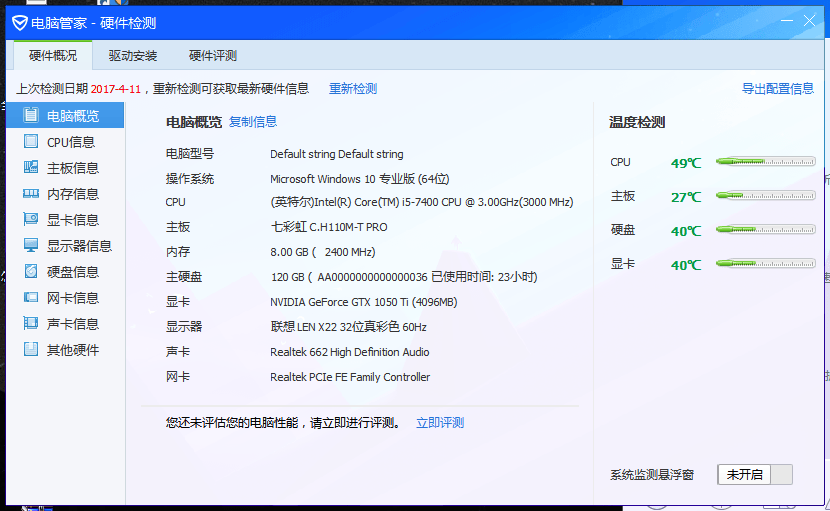Switch to the 硬件评测 tab

[x=213, y=56]
